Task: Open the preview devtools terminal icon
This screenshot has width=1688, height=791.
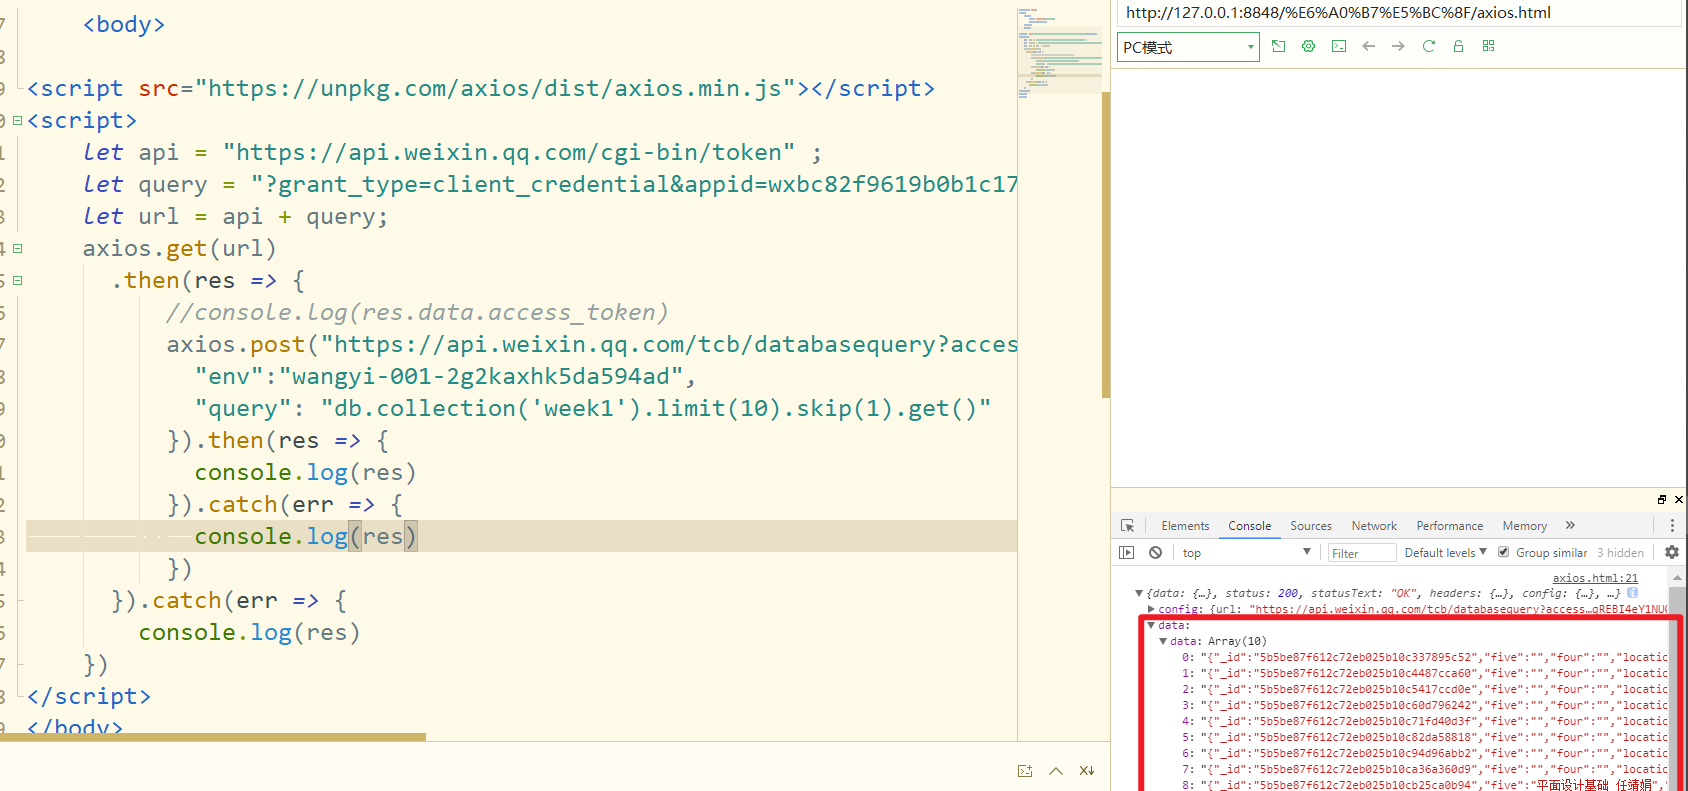Action: (x=1338, y=46)
